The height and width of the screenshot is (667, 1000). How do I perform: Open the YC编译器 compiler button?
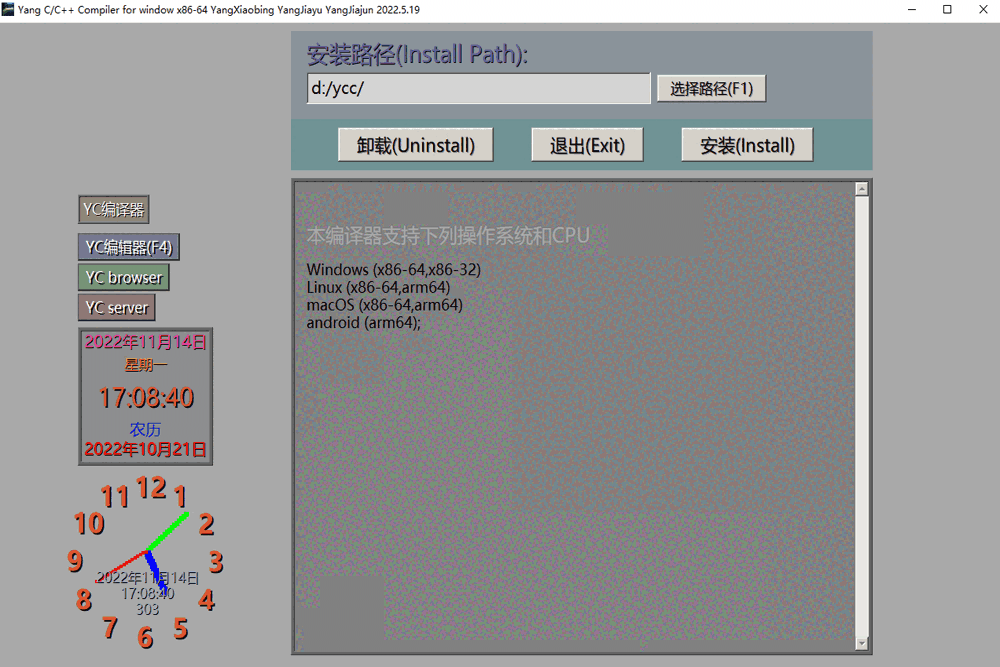click(x=114, y=209)
